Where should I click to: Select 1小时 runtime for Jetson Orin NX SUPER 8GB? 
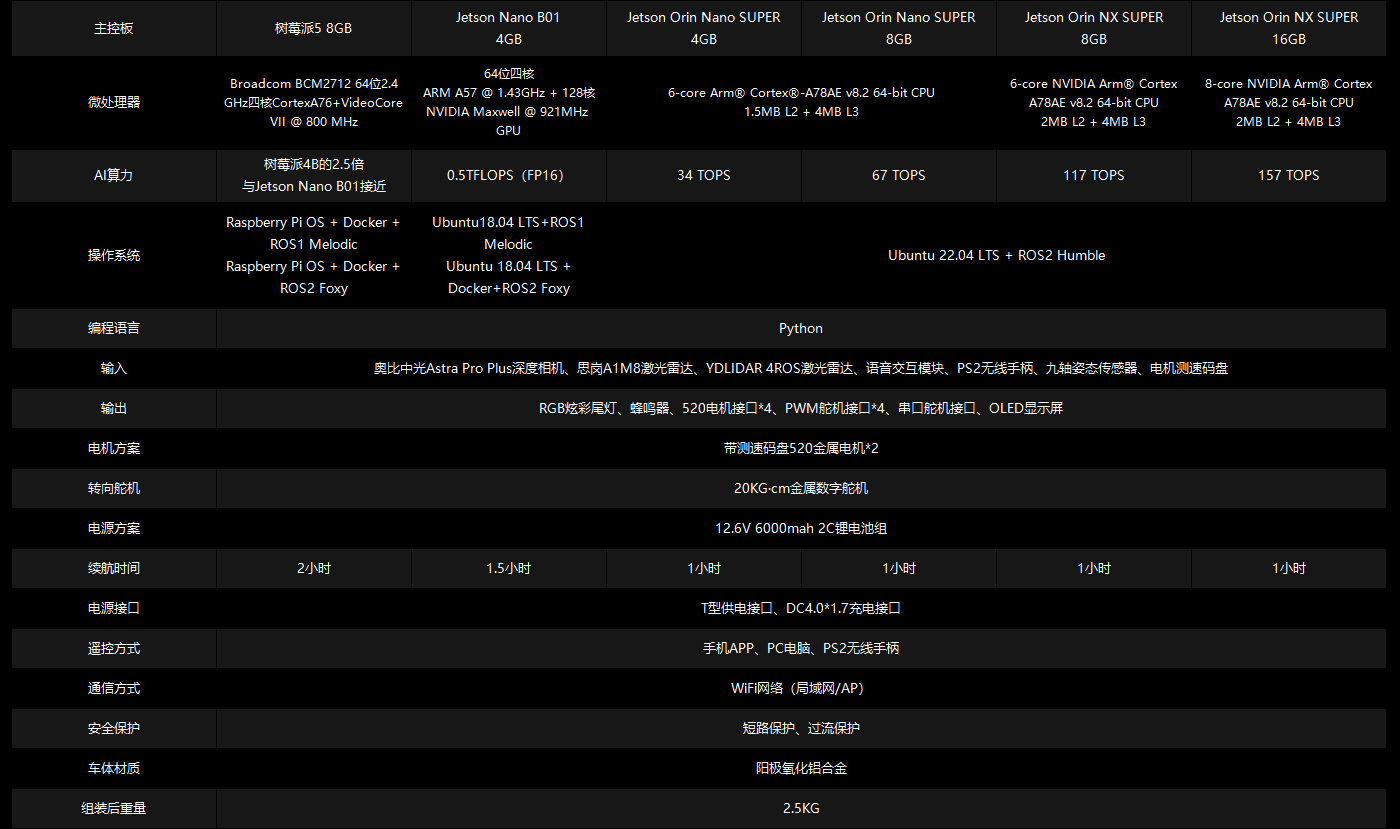pyautogui.click(x=1094, y=568)
